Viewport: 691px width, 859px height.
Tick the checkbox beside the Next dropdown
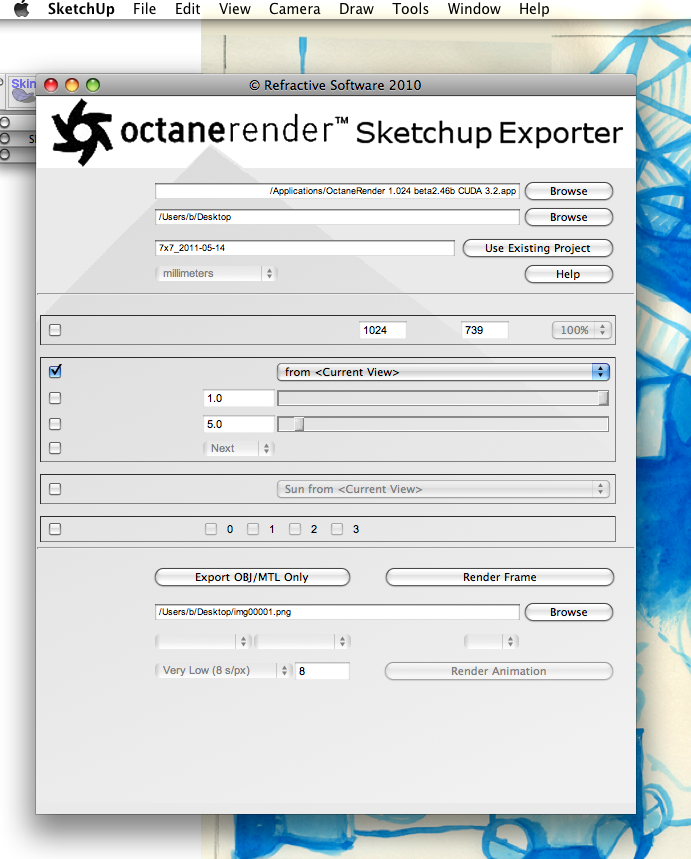pyautogui.click(x=55, y=448)
